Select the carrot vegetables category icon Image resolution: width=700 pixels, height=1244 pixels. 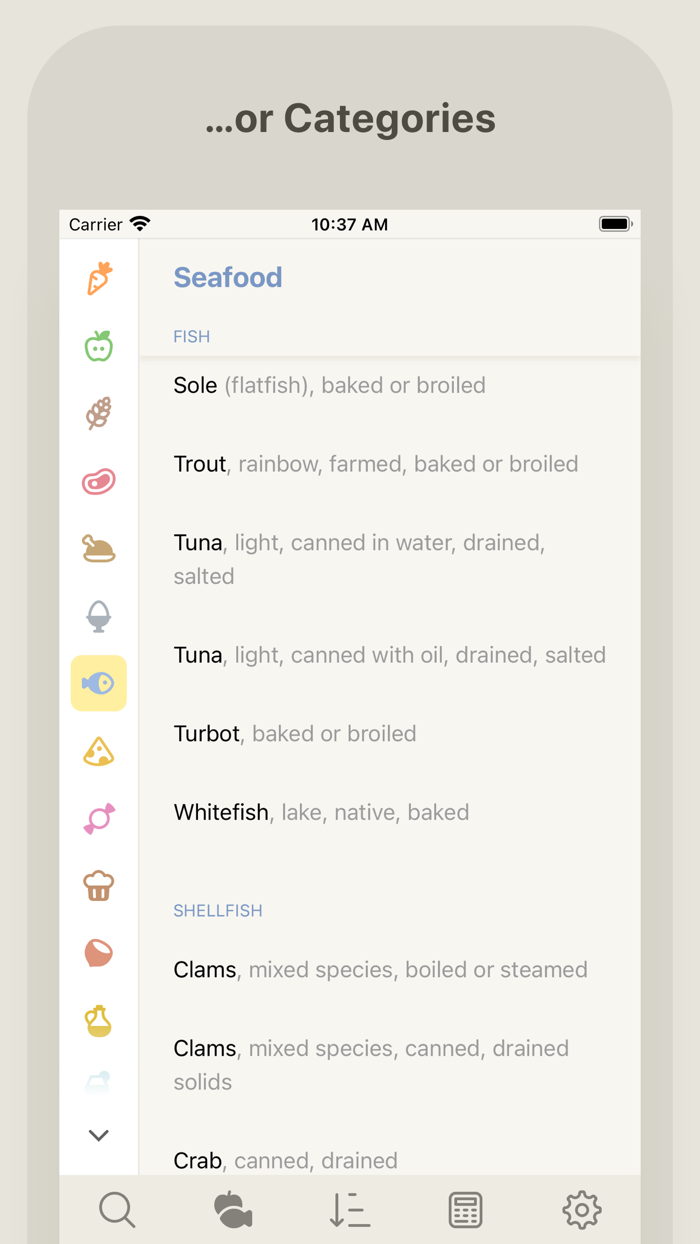99,279
